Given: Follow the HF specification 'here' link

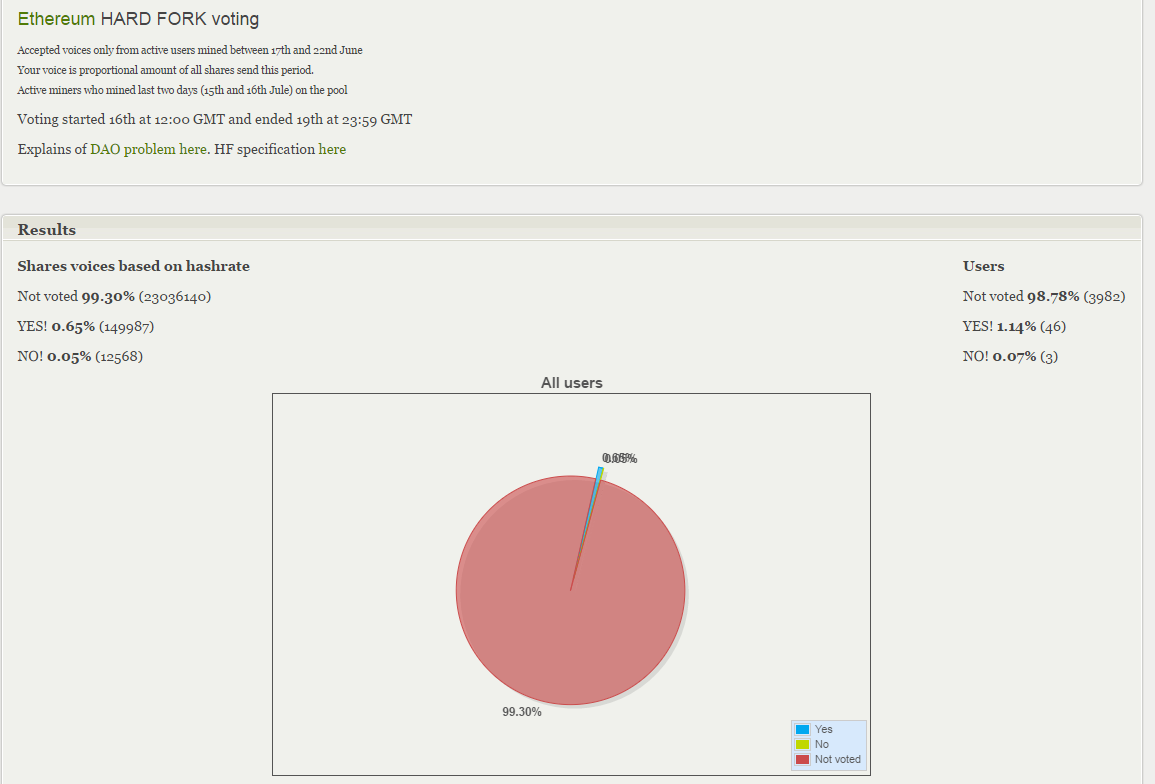Looking at the screenshot, I should (332, 149).
